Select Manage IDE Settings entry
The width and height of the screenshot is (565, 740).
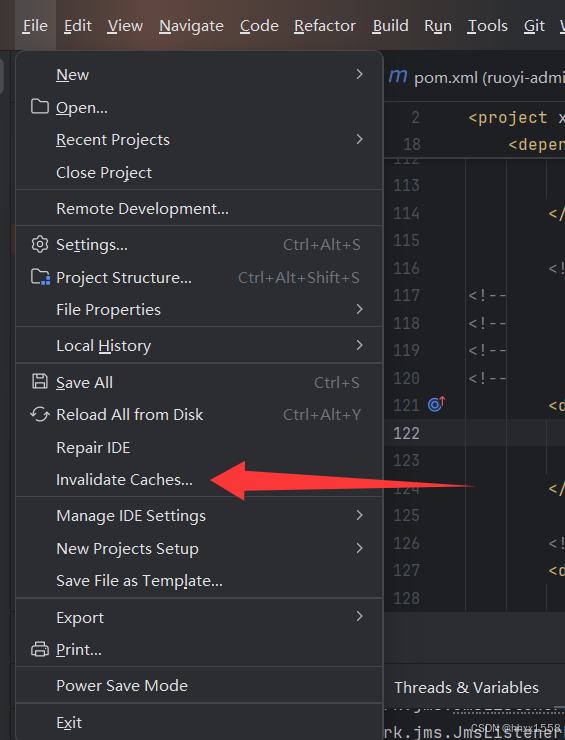[199, 515]
